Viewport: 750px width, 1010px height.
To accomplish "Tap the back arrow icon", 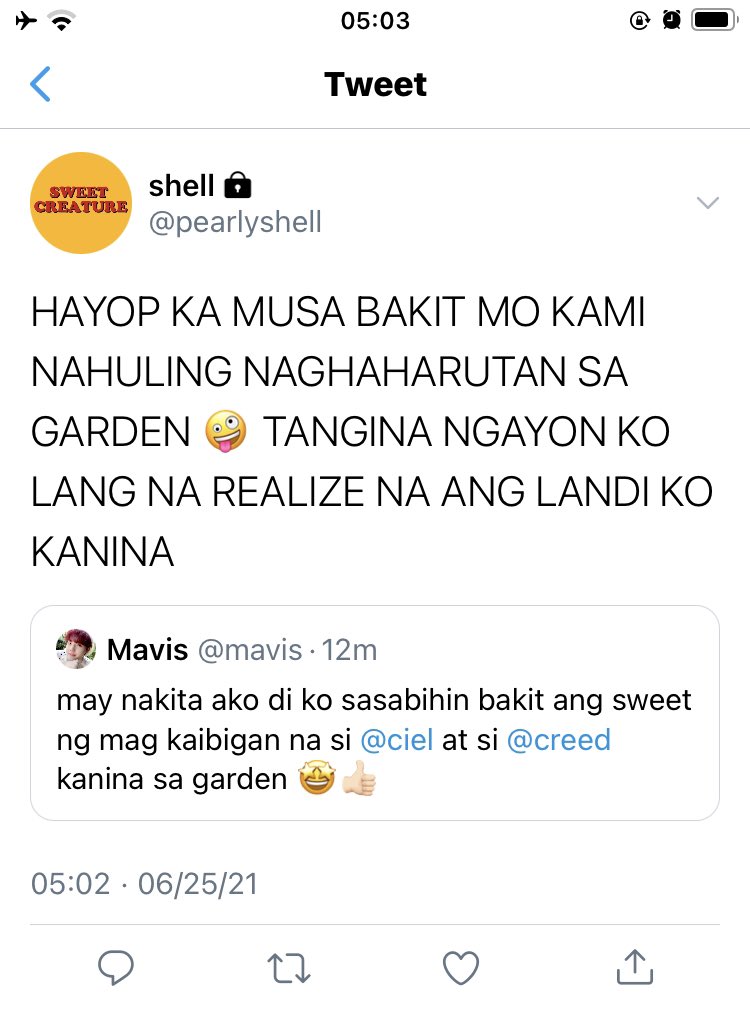I will click(40, 84).
